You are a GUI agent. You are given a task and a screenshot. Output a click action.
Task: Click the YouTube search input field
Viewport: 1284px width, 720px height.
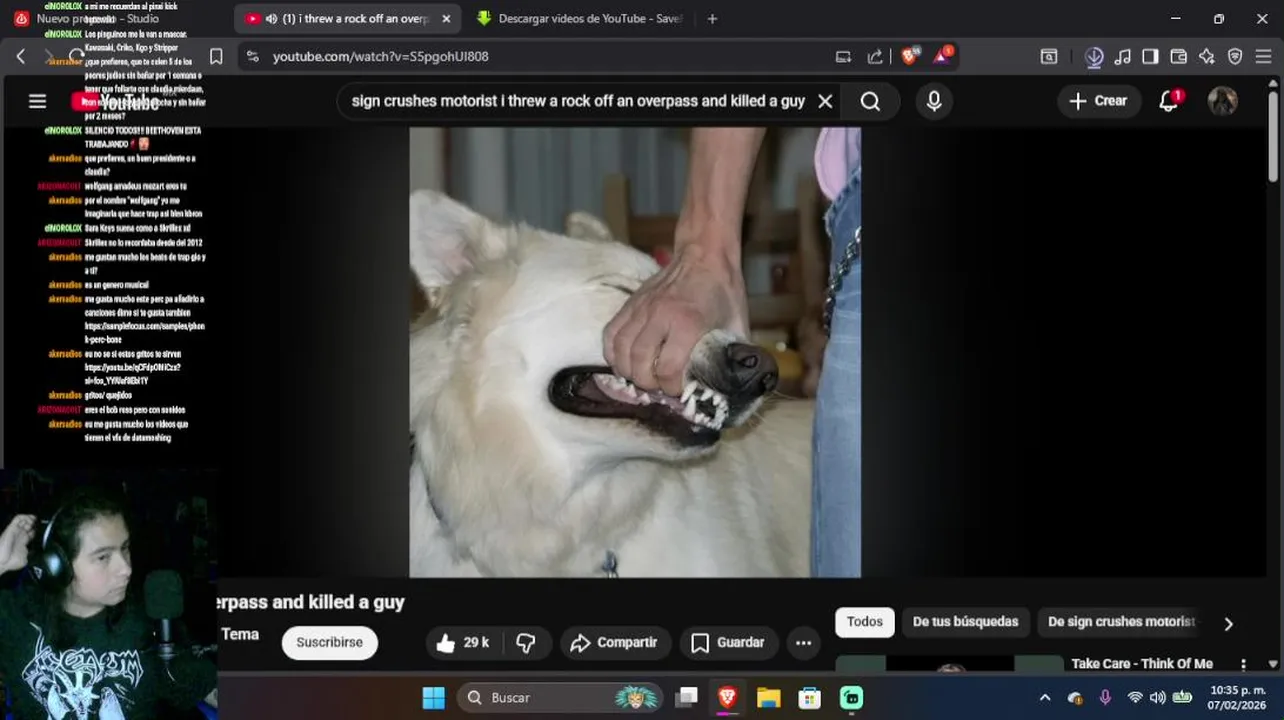coord(578,101)
